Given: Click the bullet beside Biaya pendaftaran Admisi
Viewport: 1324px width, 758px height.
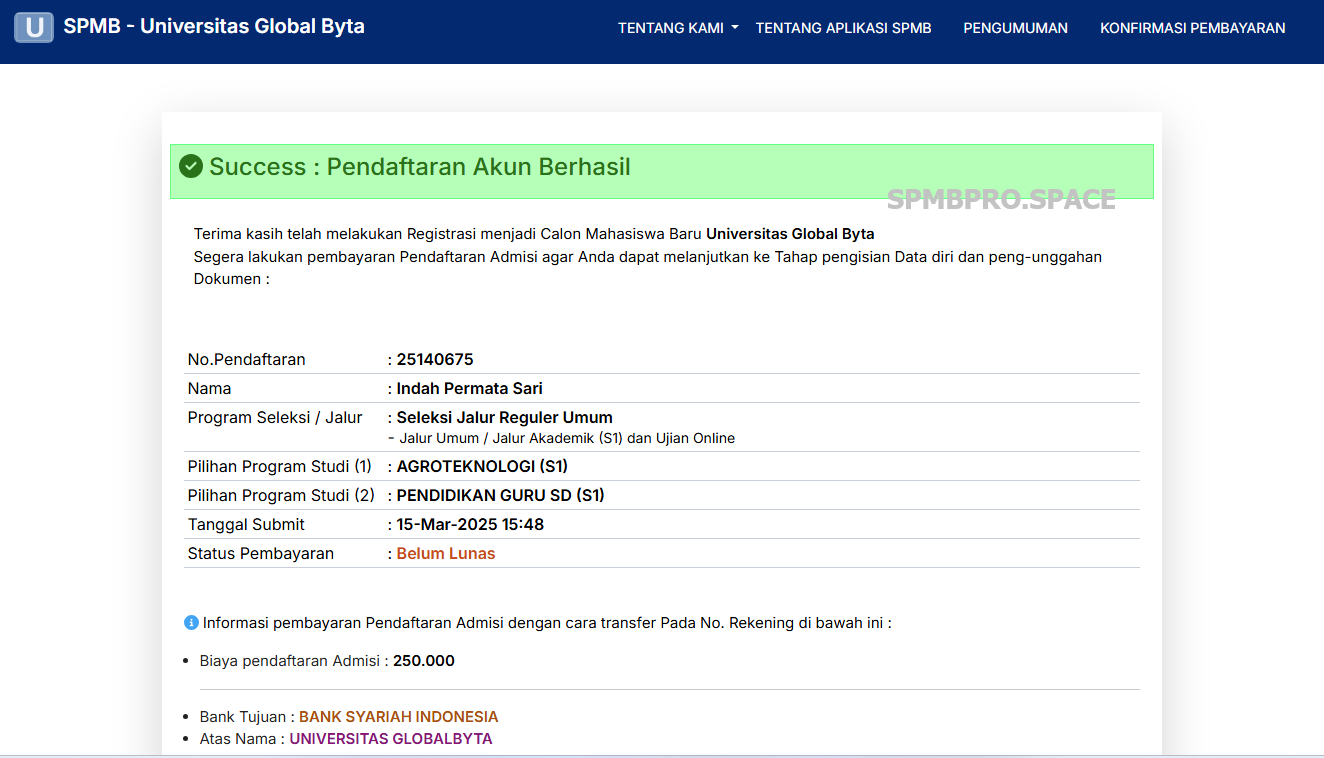Looking at the screenshot, I should point(186,660).
